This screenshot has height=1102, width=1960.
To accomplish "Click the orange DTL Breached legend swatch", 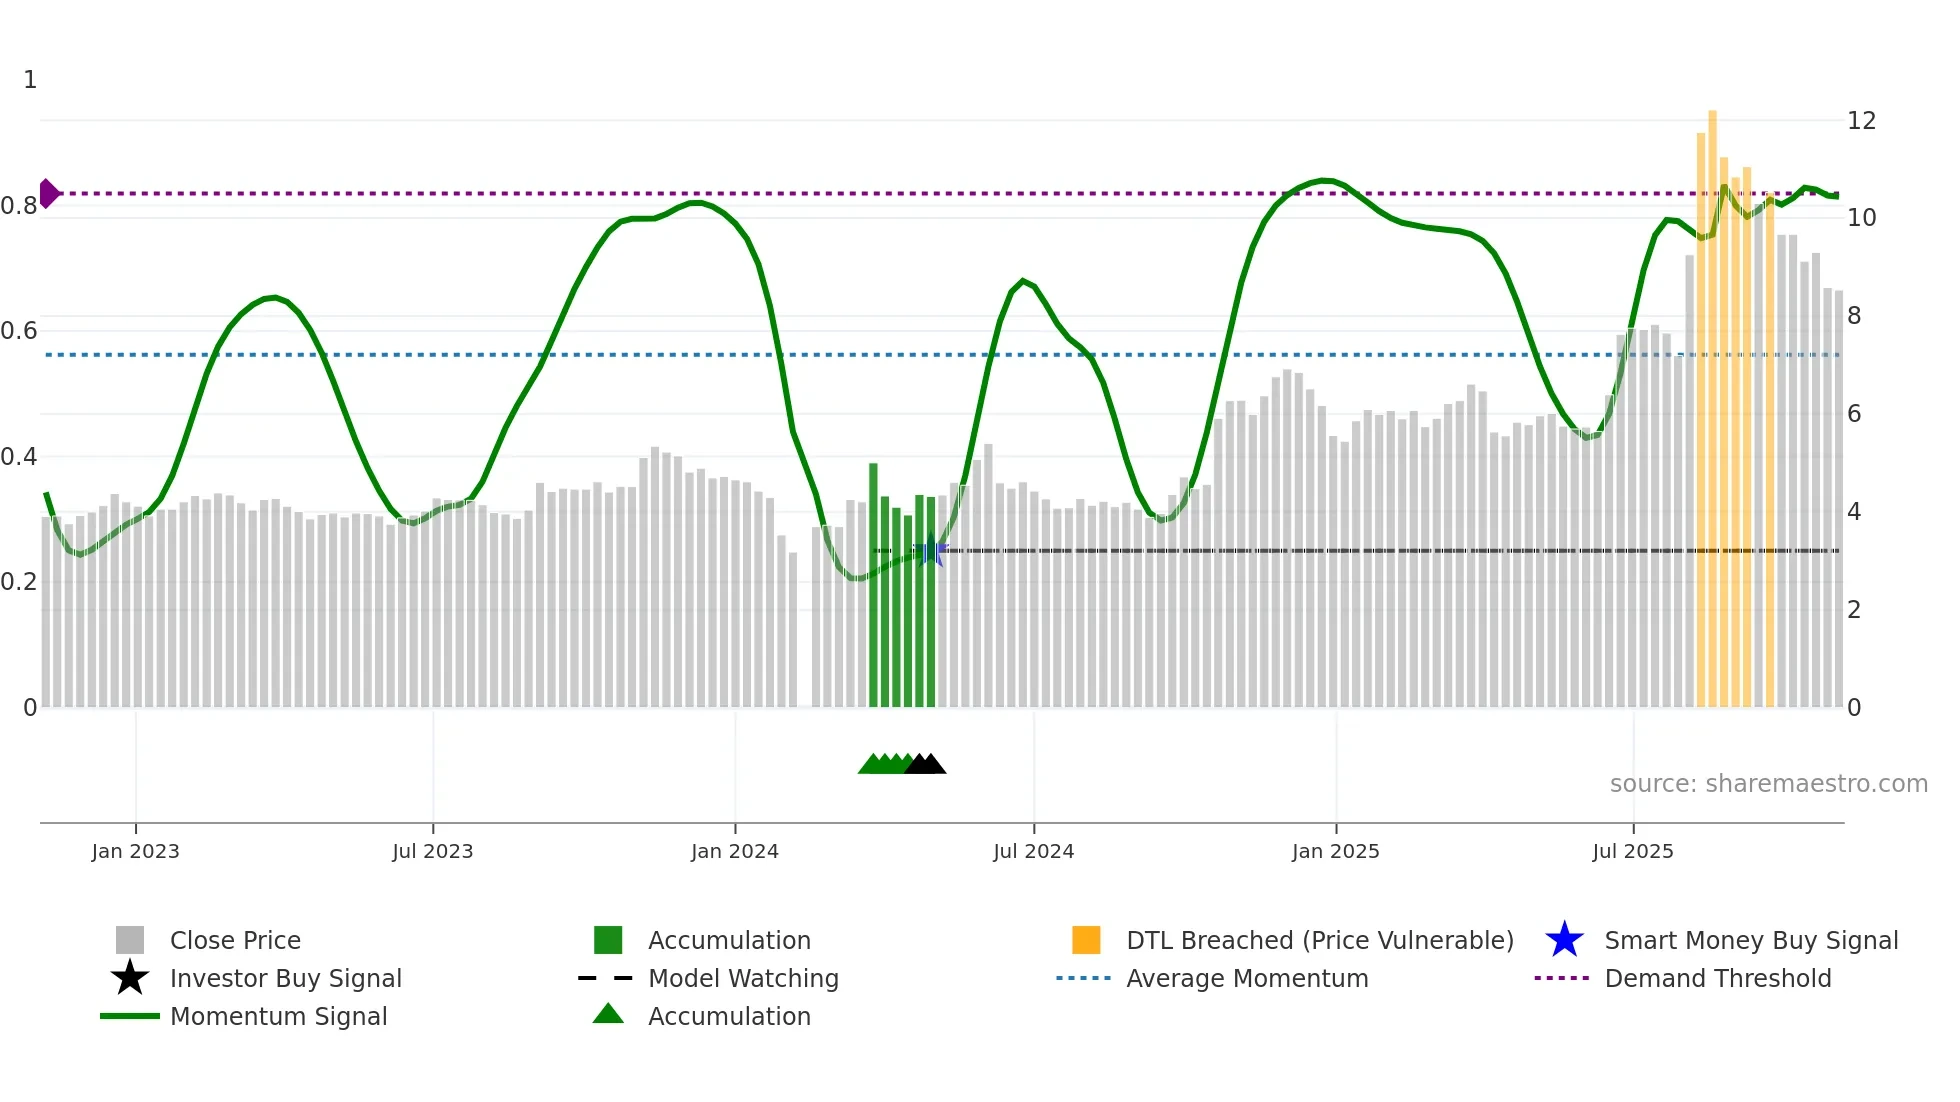I will 1086,940.
